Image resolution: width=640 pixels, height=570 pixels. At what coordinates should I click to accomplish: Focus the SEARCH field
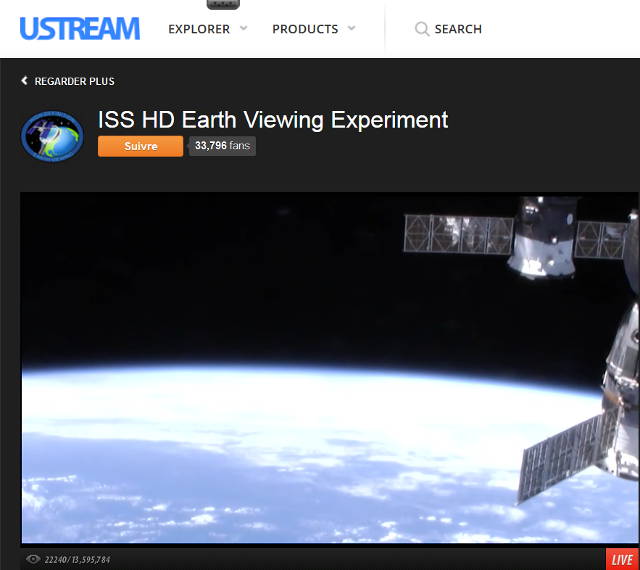458,29
